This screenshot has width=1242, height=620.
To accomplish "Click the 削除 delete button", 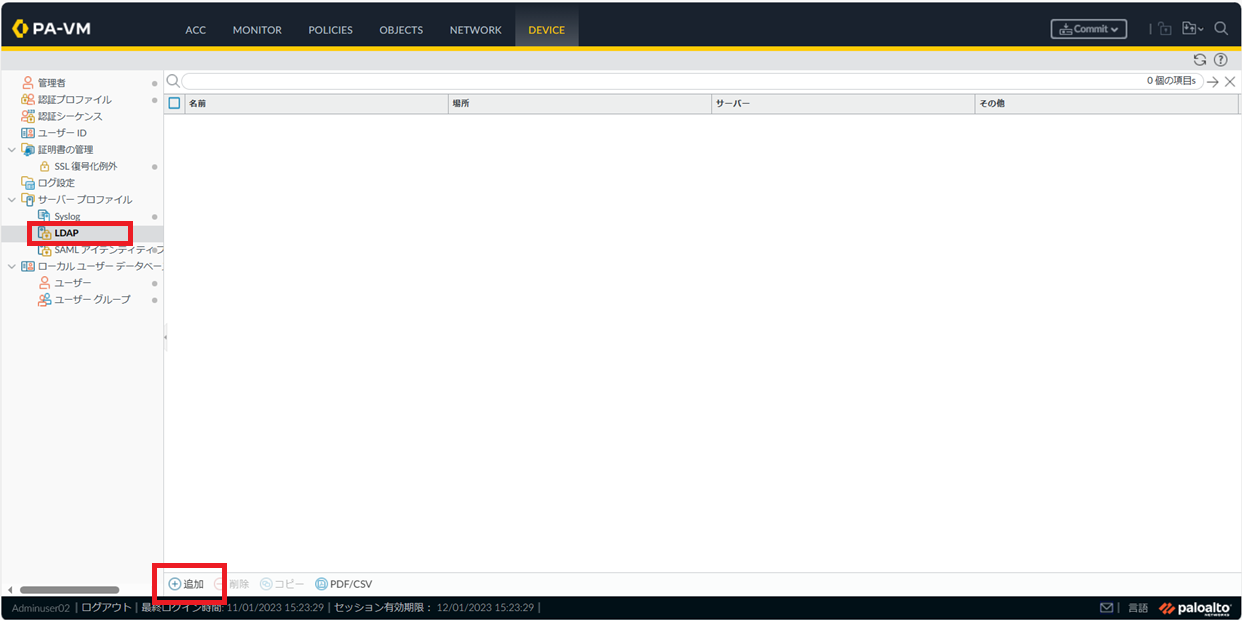I will [x=231, y=584].
